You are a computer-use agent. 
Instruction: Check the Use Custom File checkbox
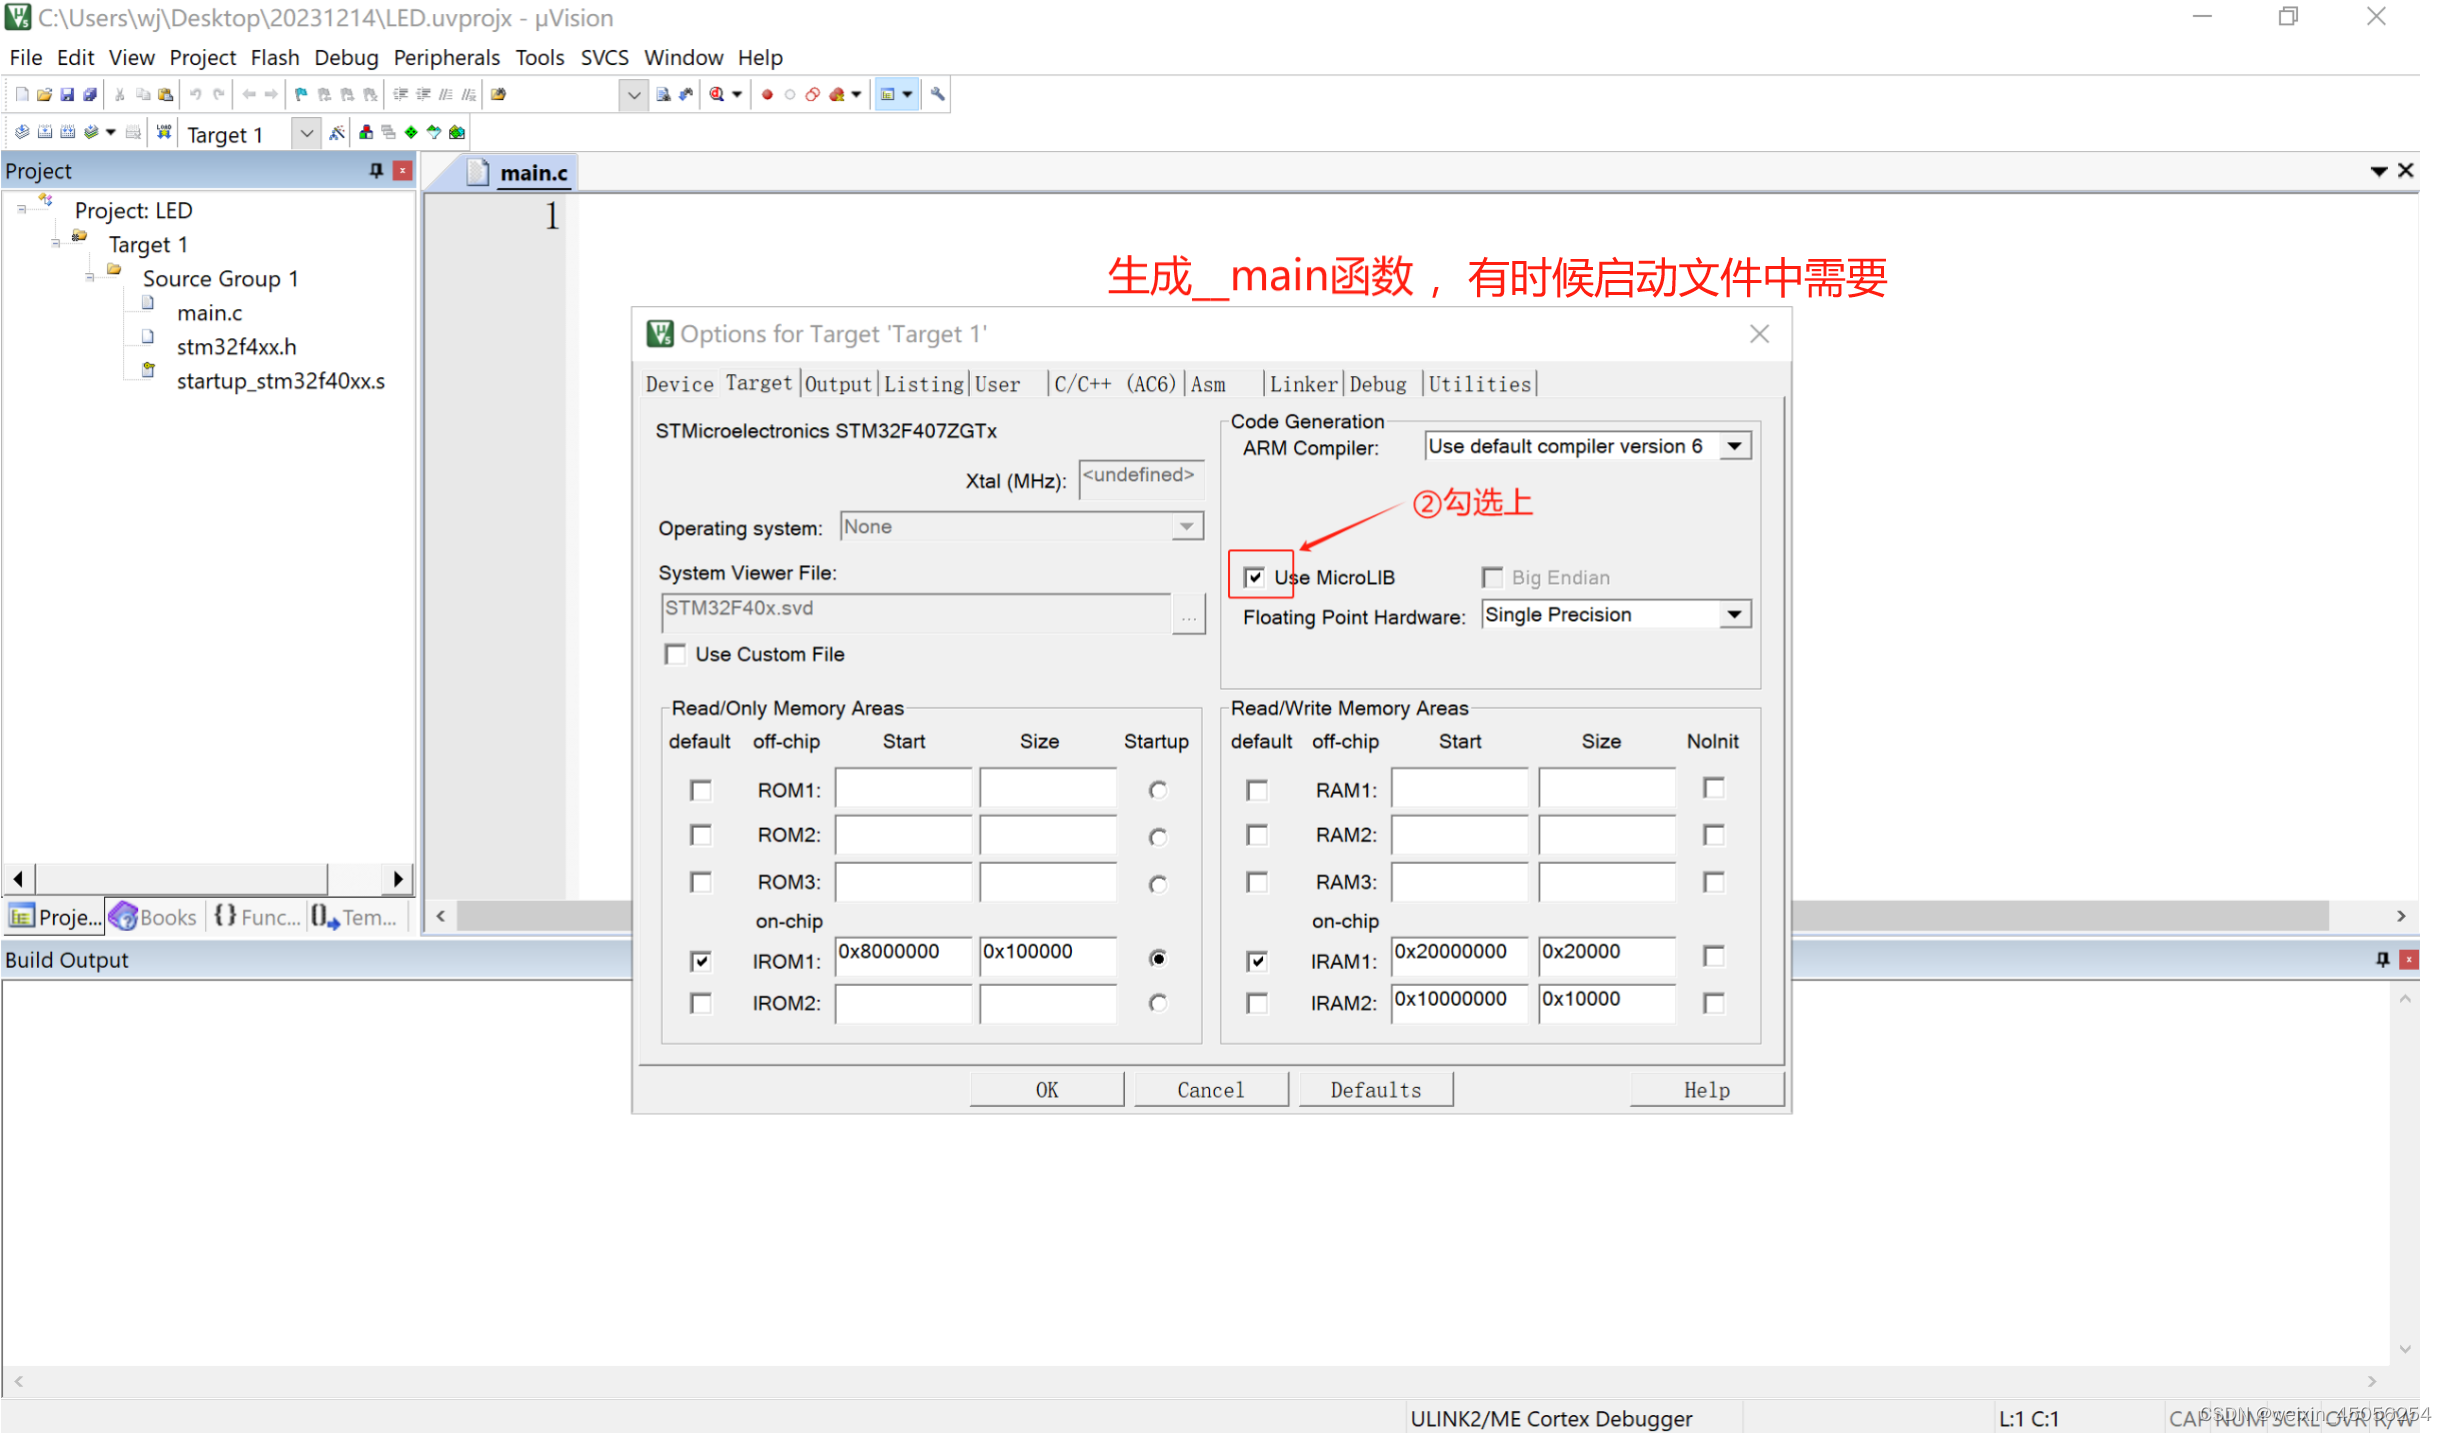[675, 654]
